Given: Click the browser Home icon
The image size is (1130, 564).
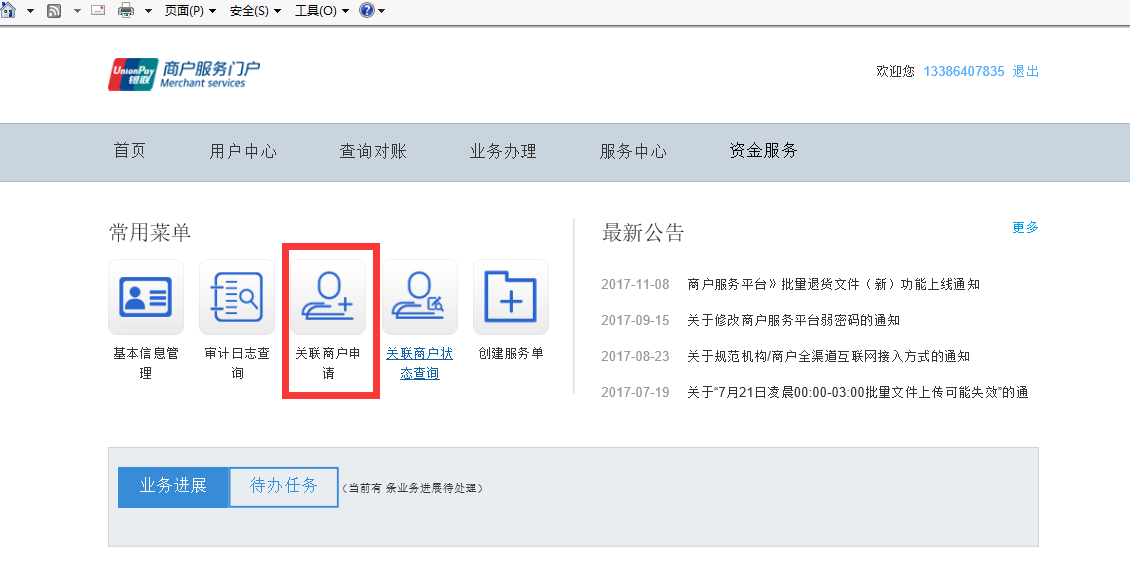Looking at the screenshot, I should pos(8,10).
